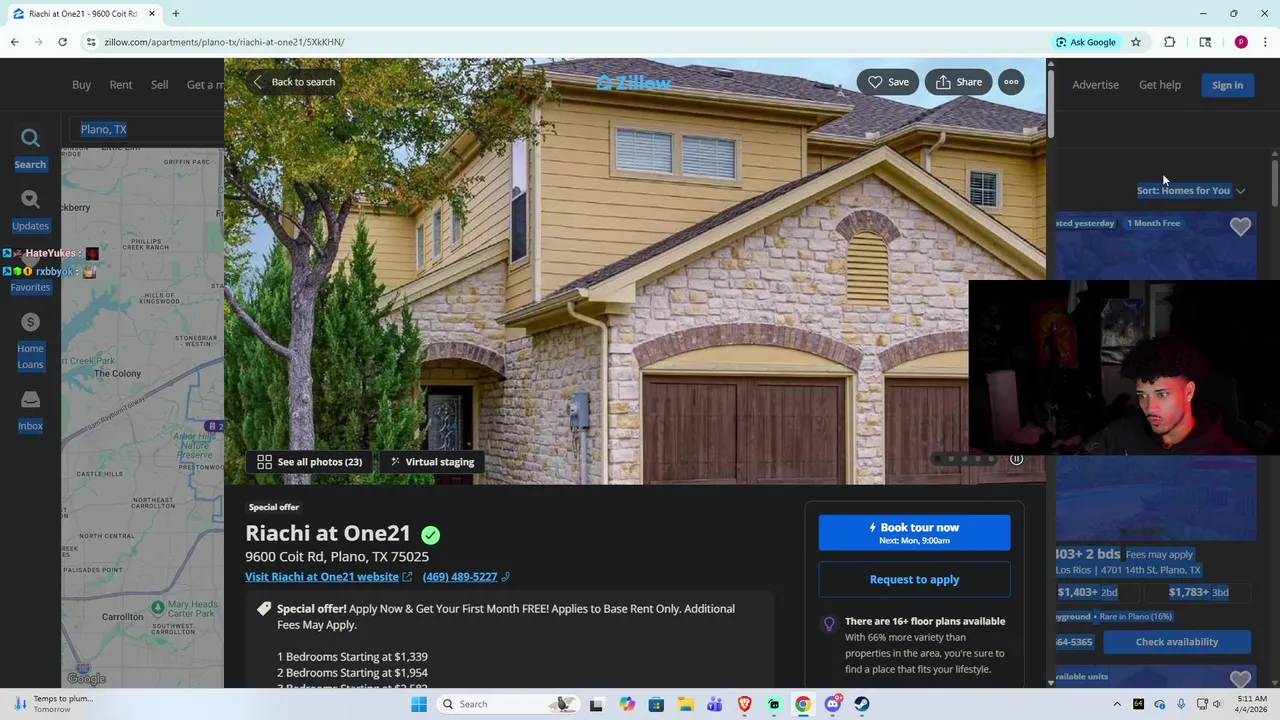Viewport: 1280px width, 720px height.
Task: Call the (469) 489-5227 phone link
Action: (466, 577)
